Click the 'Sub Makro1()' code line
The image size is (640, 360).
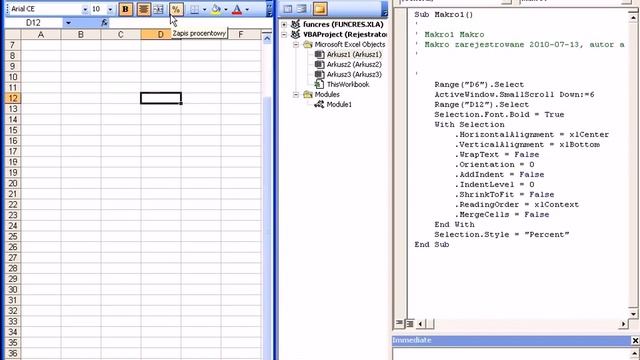444,15
